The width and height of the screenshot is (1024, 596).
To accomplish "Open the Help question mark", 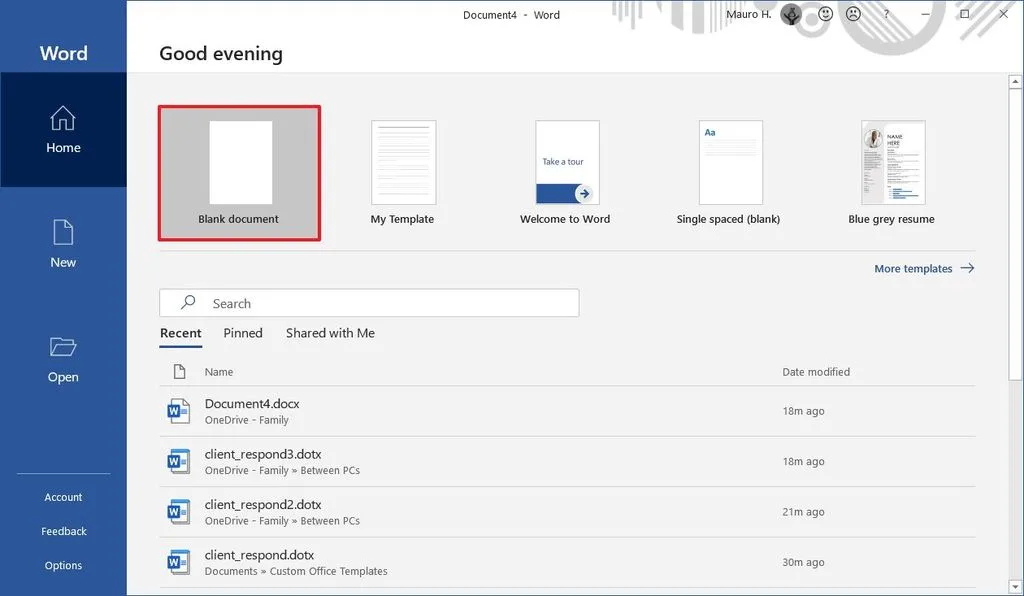I will click(886, 14).
